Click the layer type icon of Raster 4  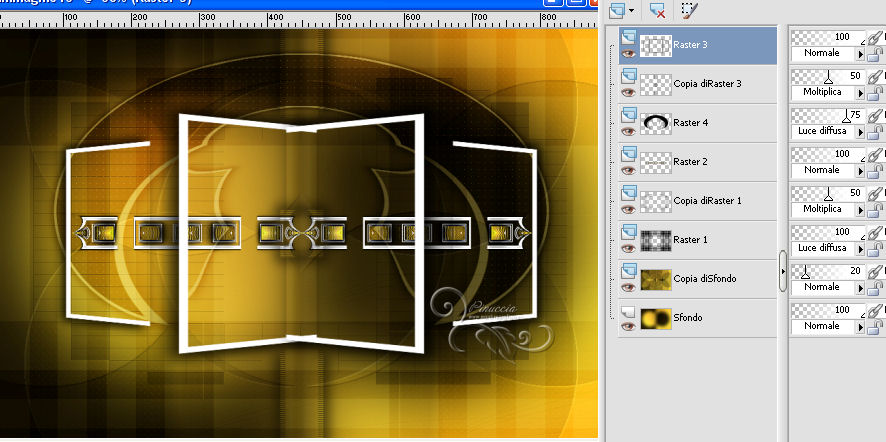tap(628, 115)
